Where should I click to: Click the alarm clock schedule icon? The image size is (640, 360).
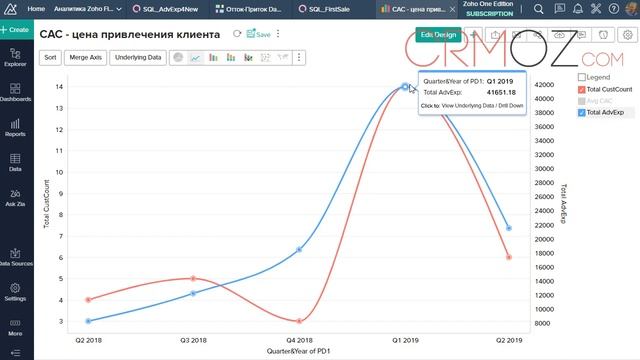(x=603, y=35)
